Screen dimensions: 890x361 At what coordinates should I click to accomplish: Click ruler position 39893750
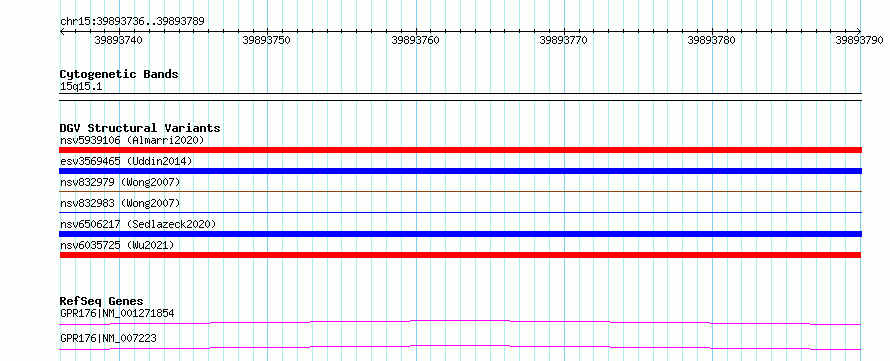(267, 40)
